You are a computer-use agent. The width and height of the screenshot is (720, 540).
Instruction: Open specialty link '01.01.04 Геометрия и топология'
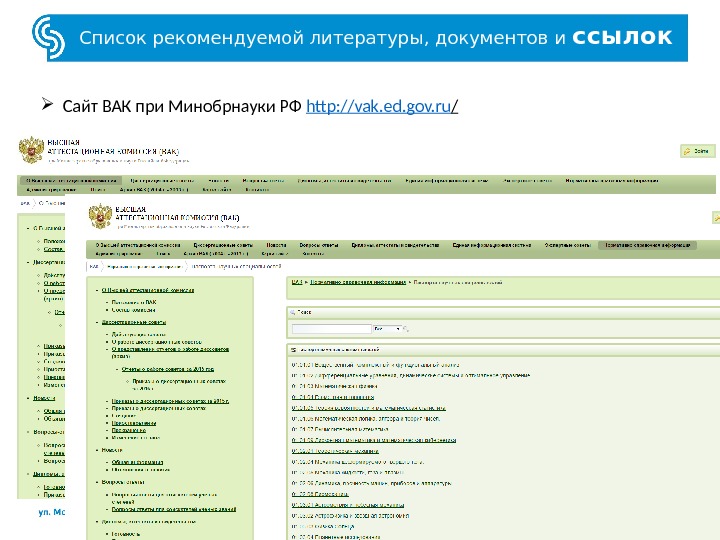(x=332, y=397)
